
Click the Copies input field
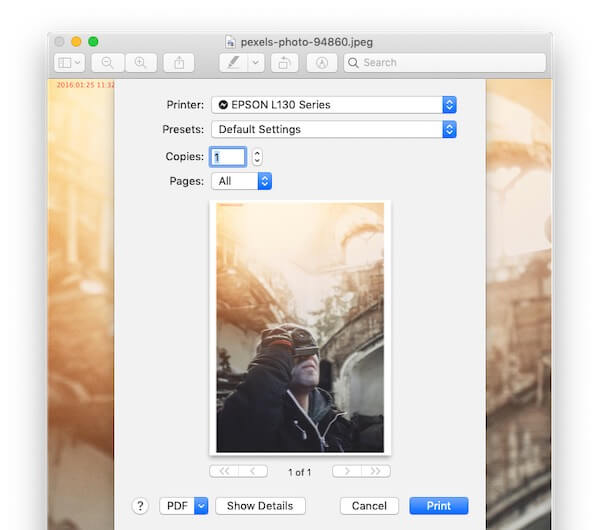coord(228,157)
